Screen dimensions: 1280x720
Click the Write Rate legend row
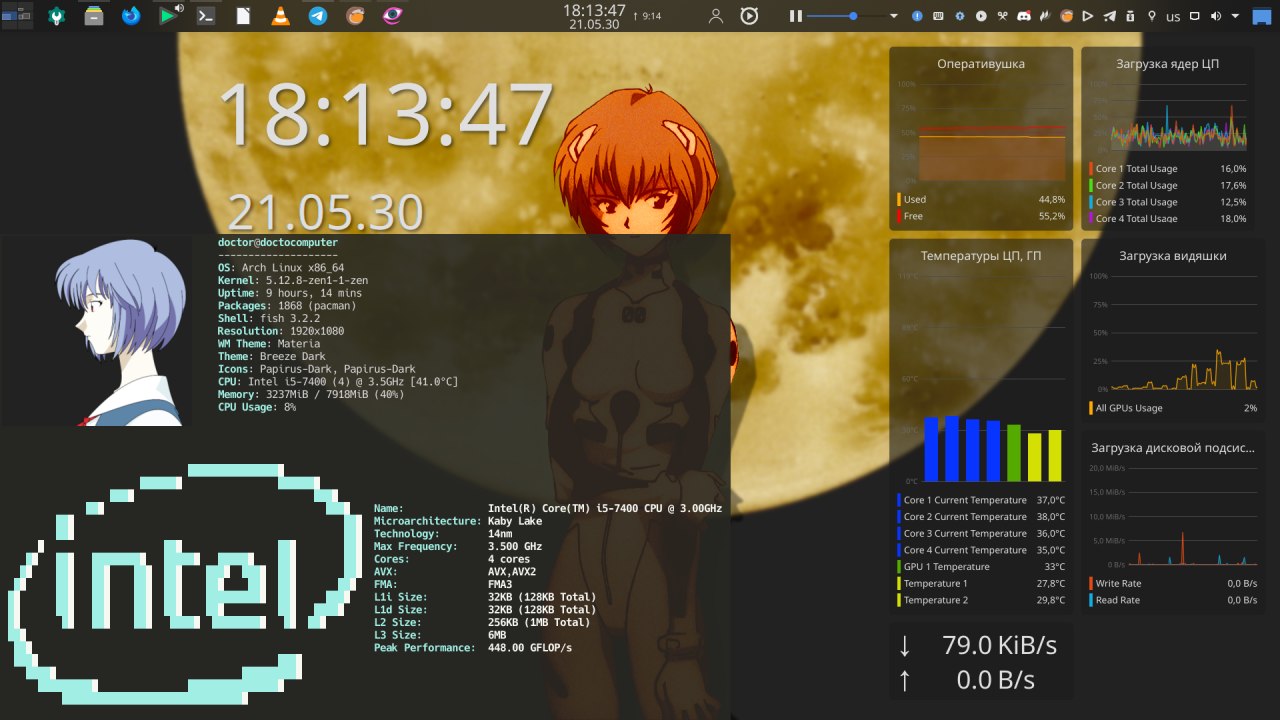(x=1173, y=583)
